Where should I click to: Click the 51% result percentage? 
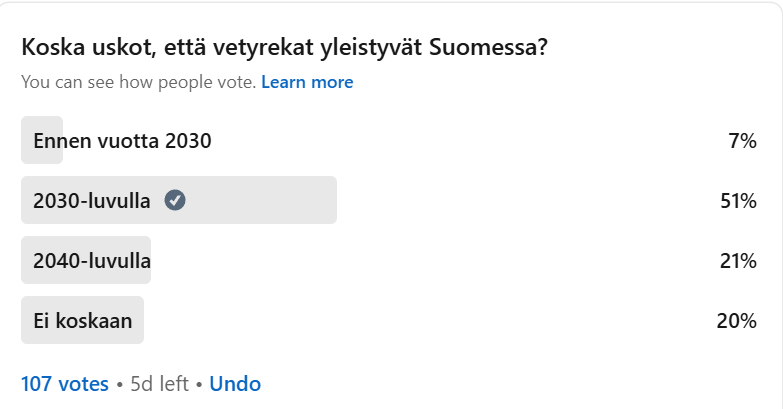(x=738, y=201)
